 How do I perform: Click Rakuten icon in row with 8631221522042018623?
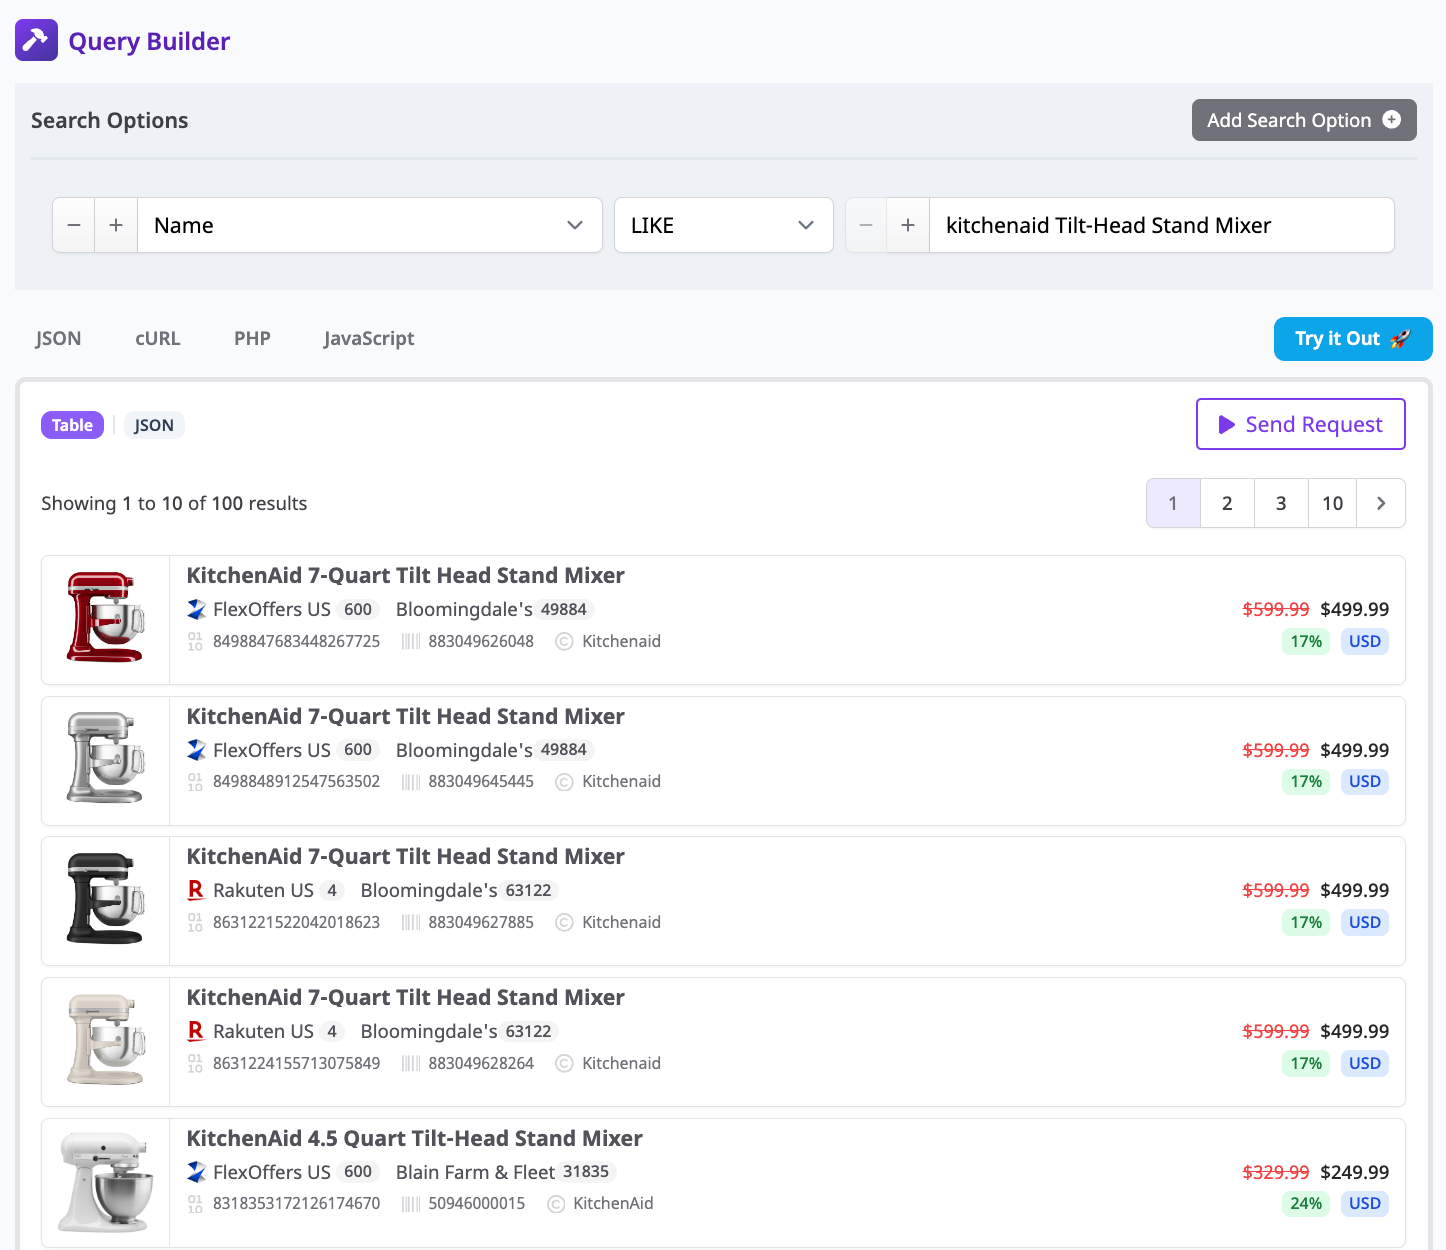(196, 890)
